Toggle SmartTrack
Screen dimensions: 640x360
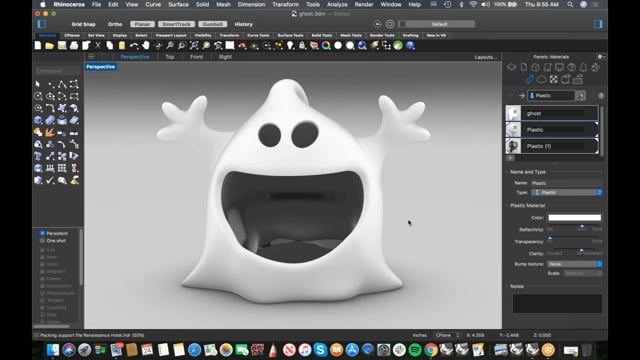tap(176, 24)
